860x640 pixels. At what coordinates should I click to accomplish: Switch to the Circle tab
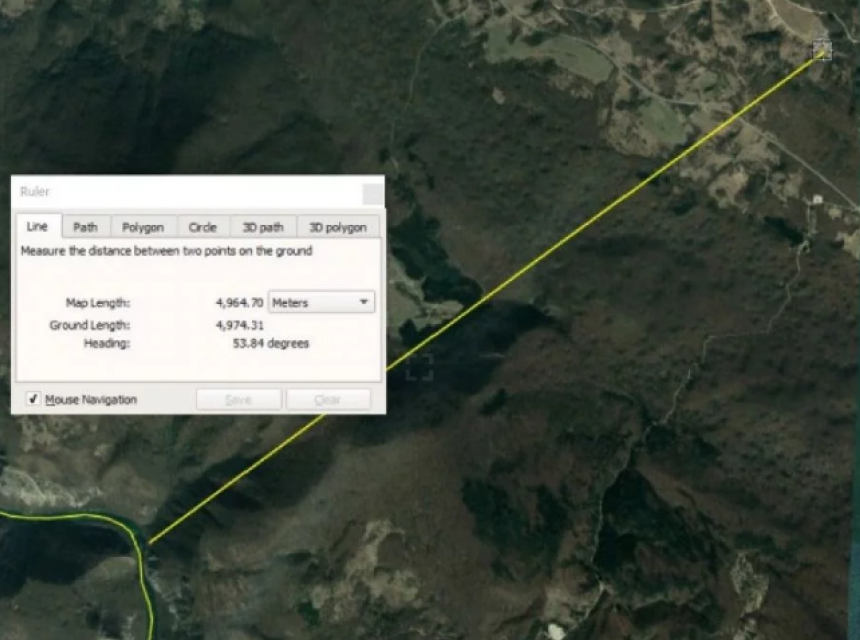pos(202,227)
